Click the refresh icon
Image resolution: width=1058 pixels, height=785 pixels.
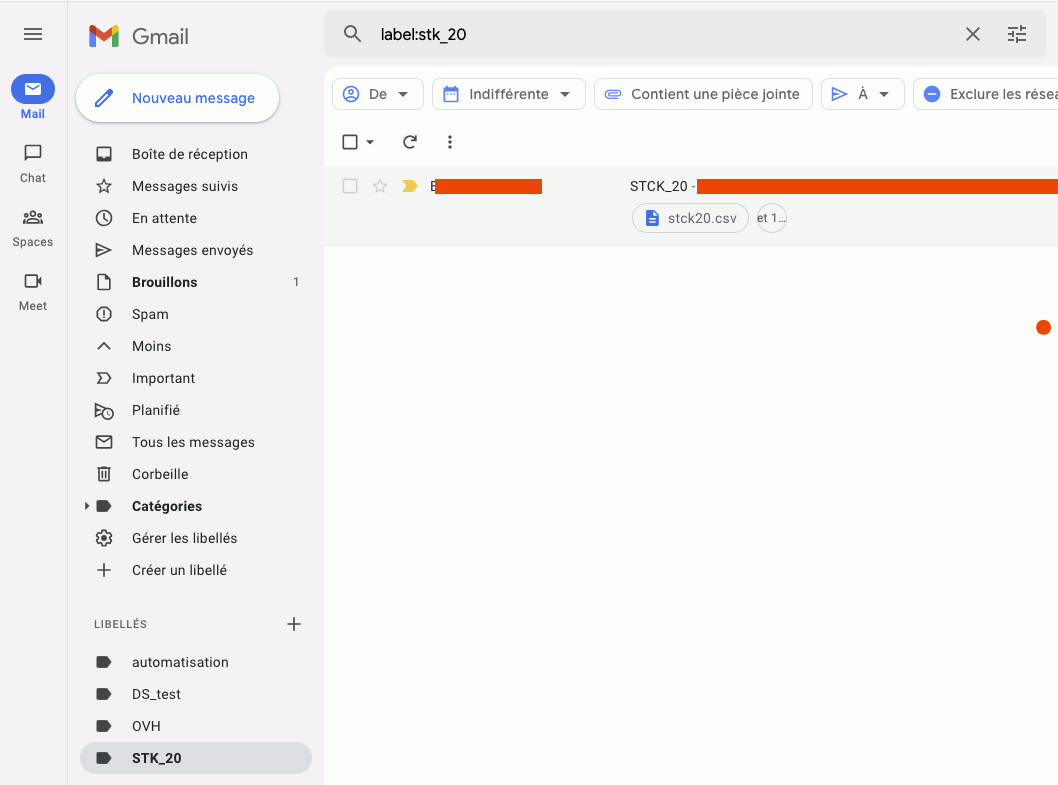click(410, 142)
